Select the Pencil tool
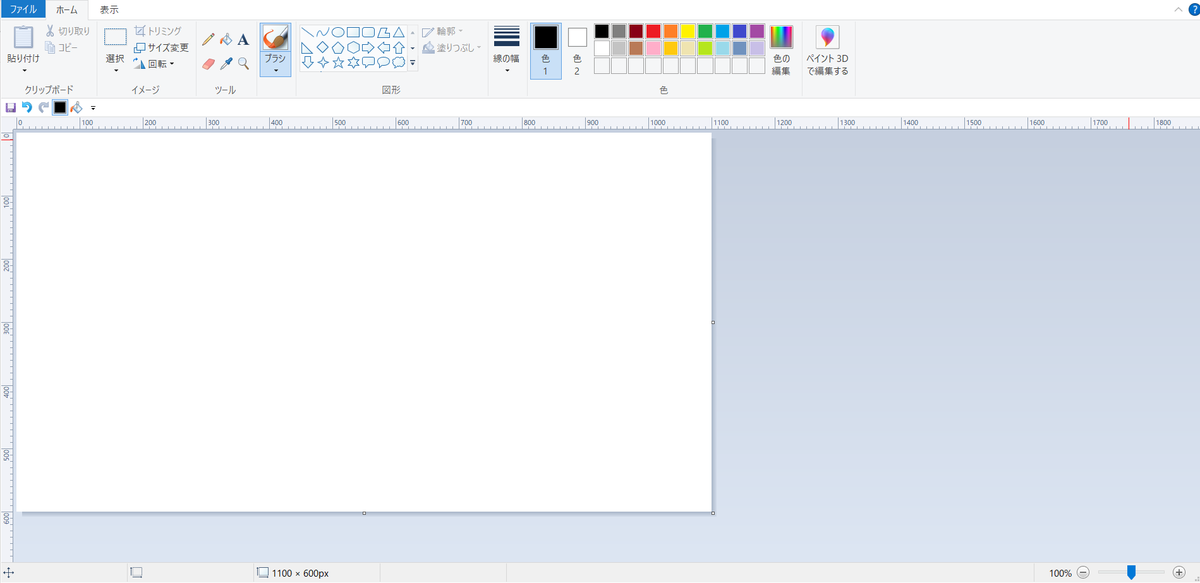 click(x=208, y=39)
